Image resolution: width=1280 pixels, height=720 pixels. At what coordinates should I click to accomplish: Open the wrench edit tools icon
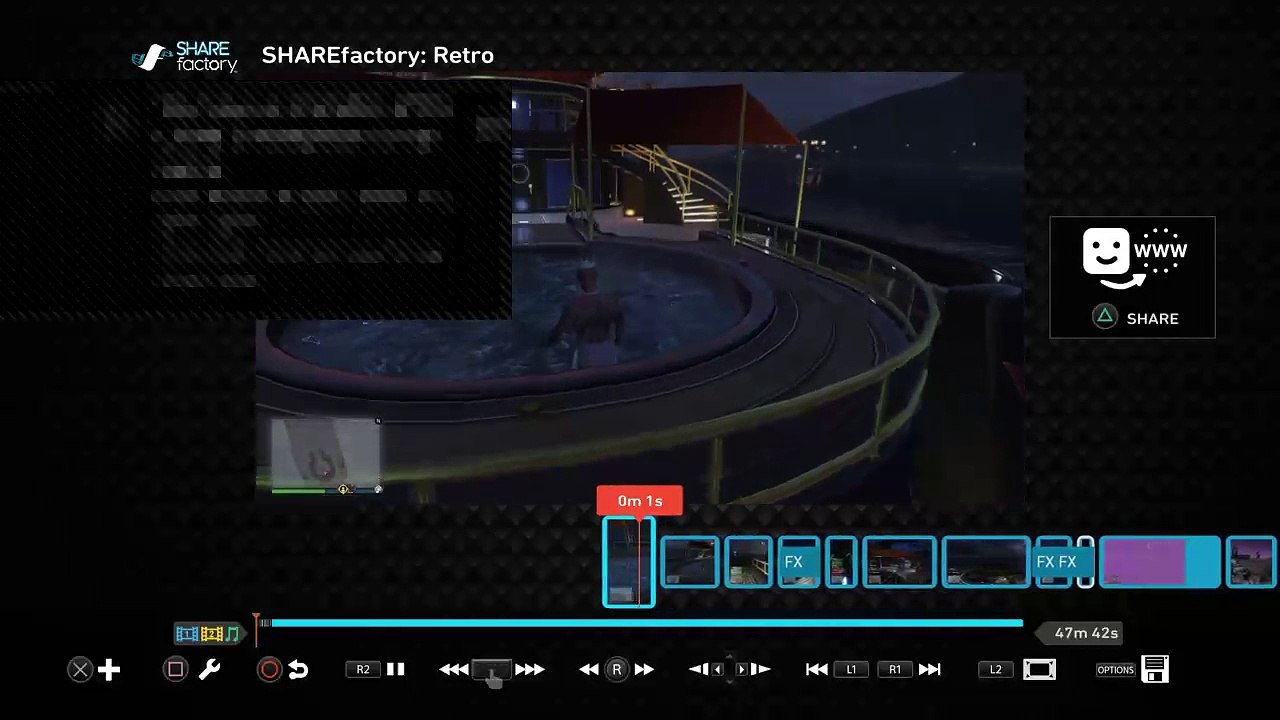[x=209, y=670]
